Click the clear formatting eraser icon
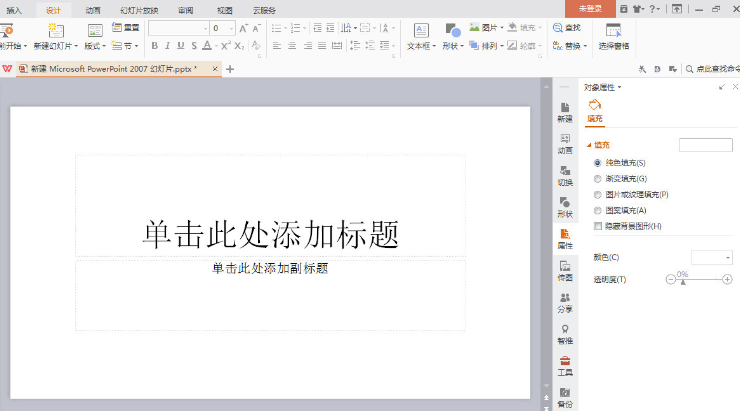 tap(256, 45)
